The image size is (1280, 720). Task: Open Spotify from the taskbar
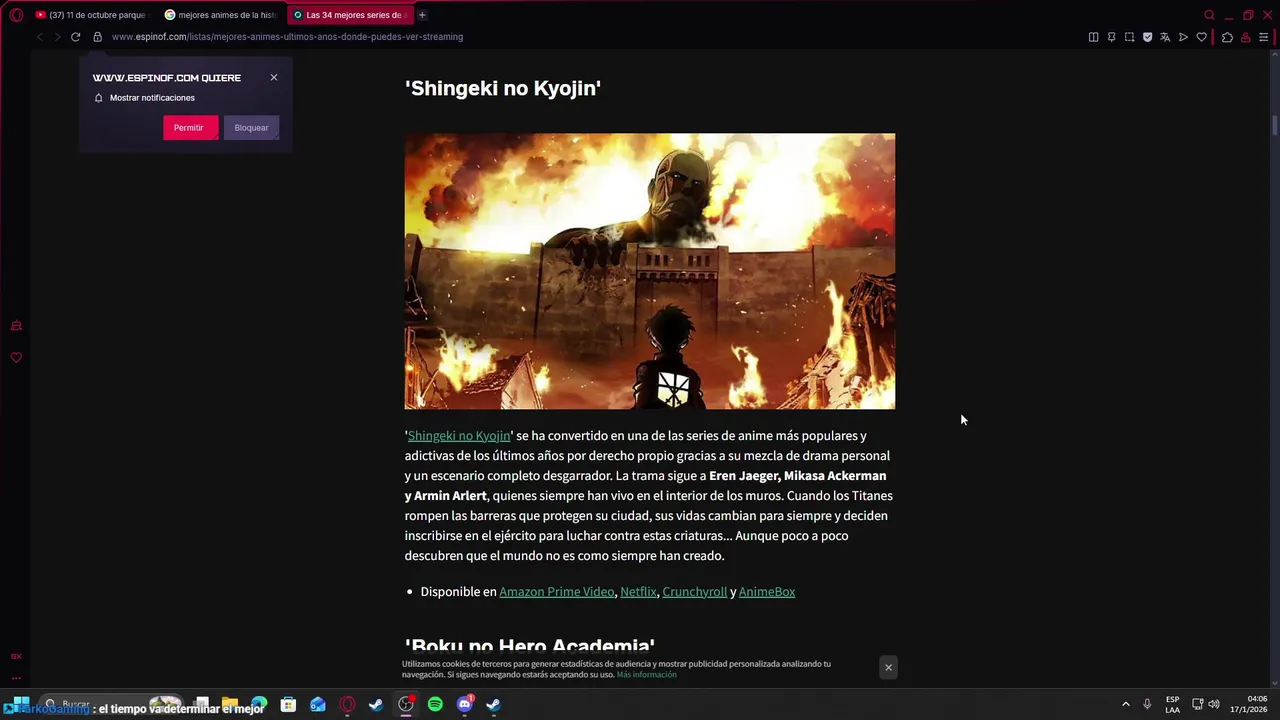(435, 704)
